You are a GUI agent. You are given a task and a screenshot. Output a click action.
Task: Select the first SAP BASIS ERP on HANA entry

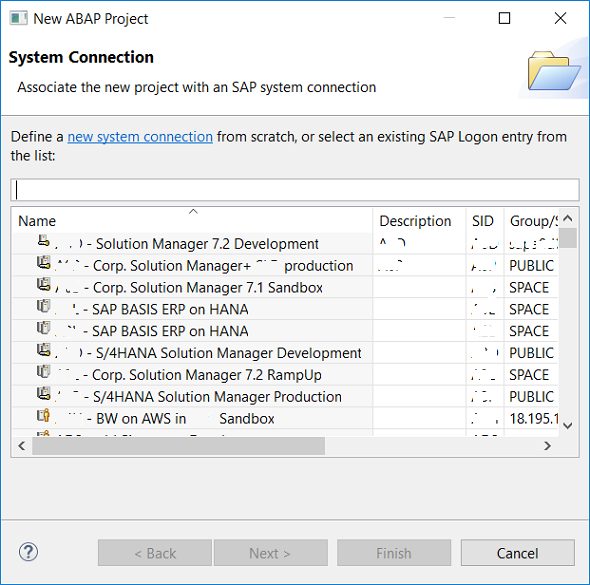(x=192, y=309)
